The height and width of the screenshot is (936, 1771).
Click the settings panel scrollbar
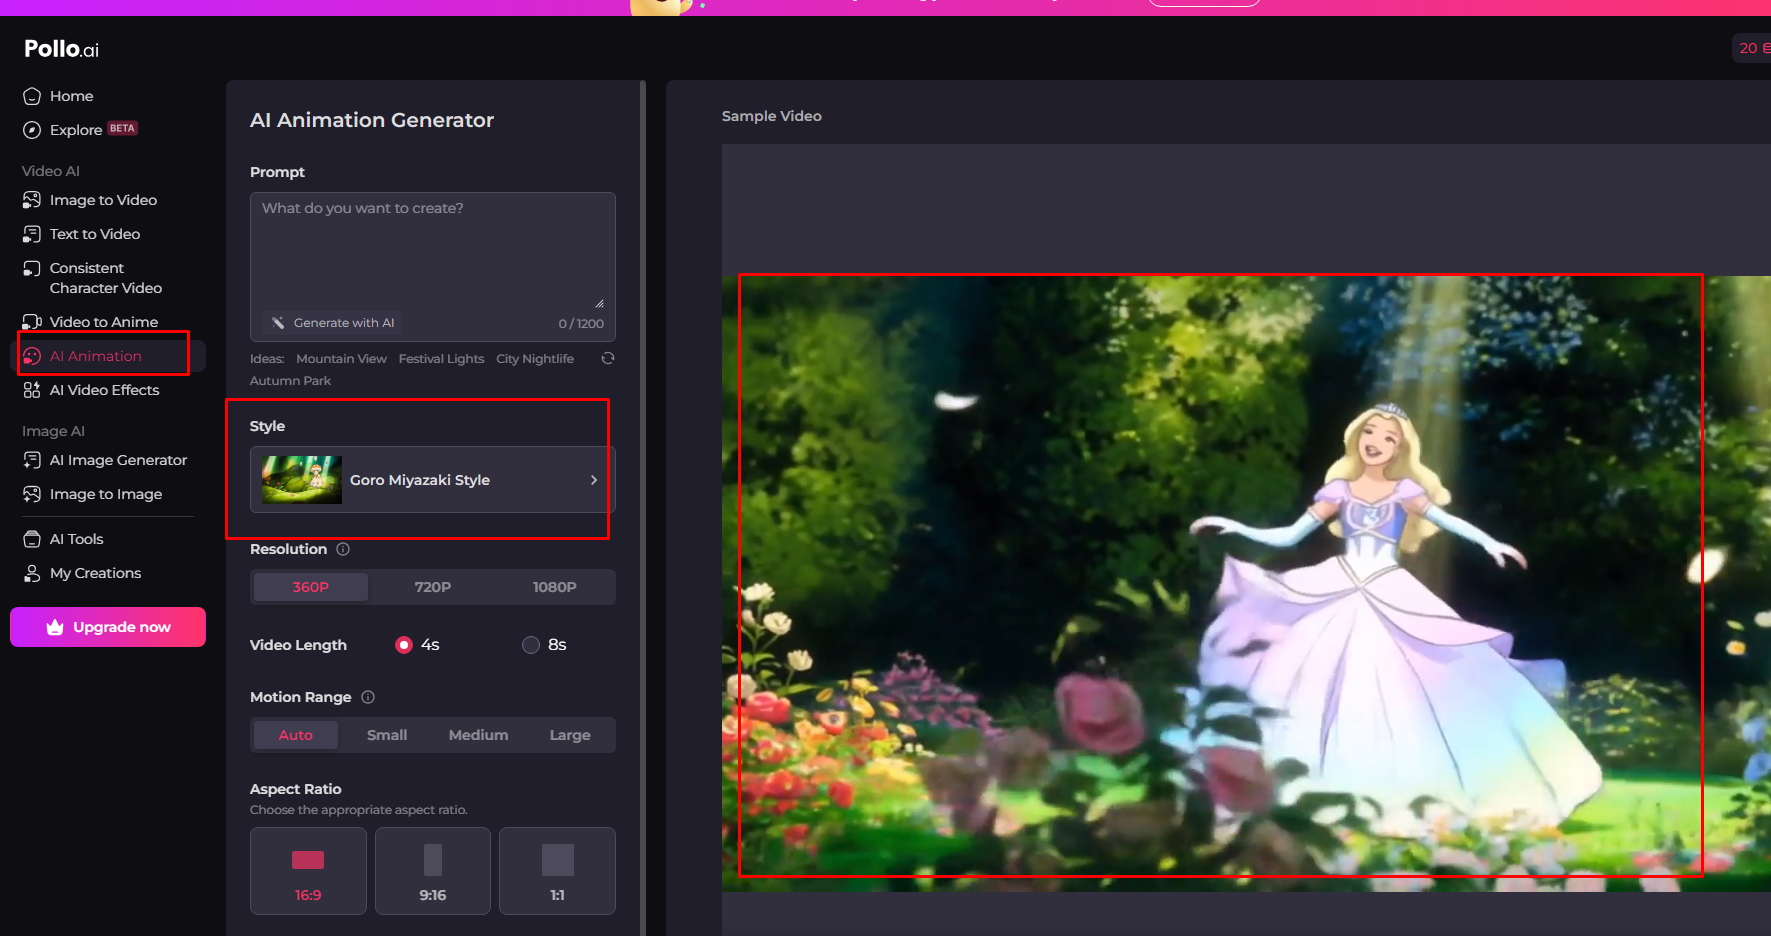643,508
